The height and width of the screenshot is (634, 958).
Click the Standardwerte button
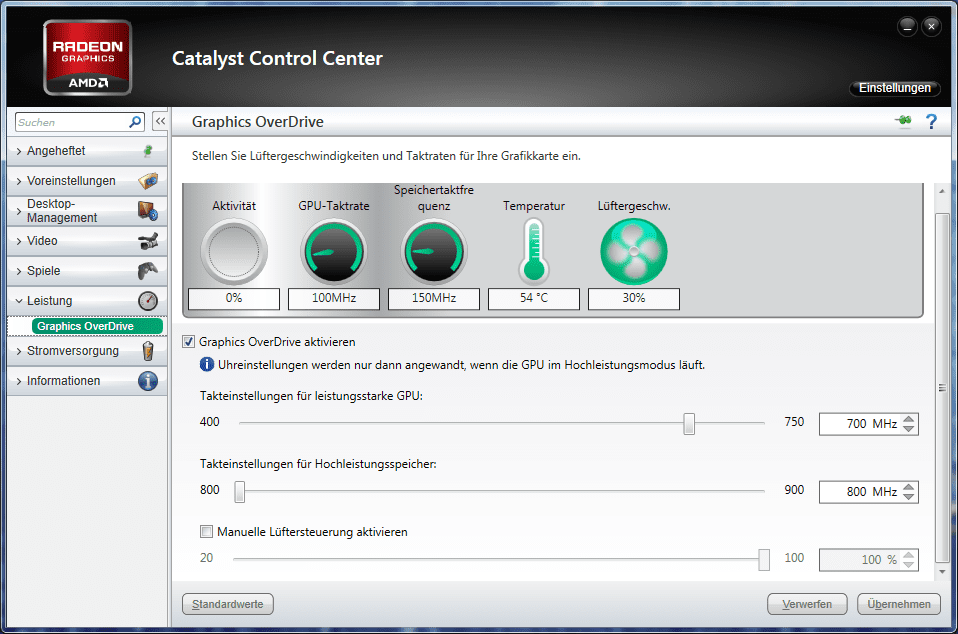tap(227, 604)
